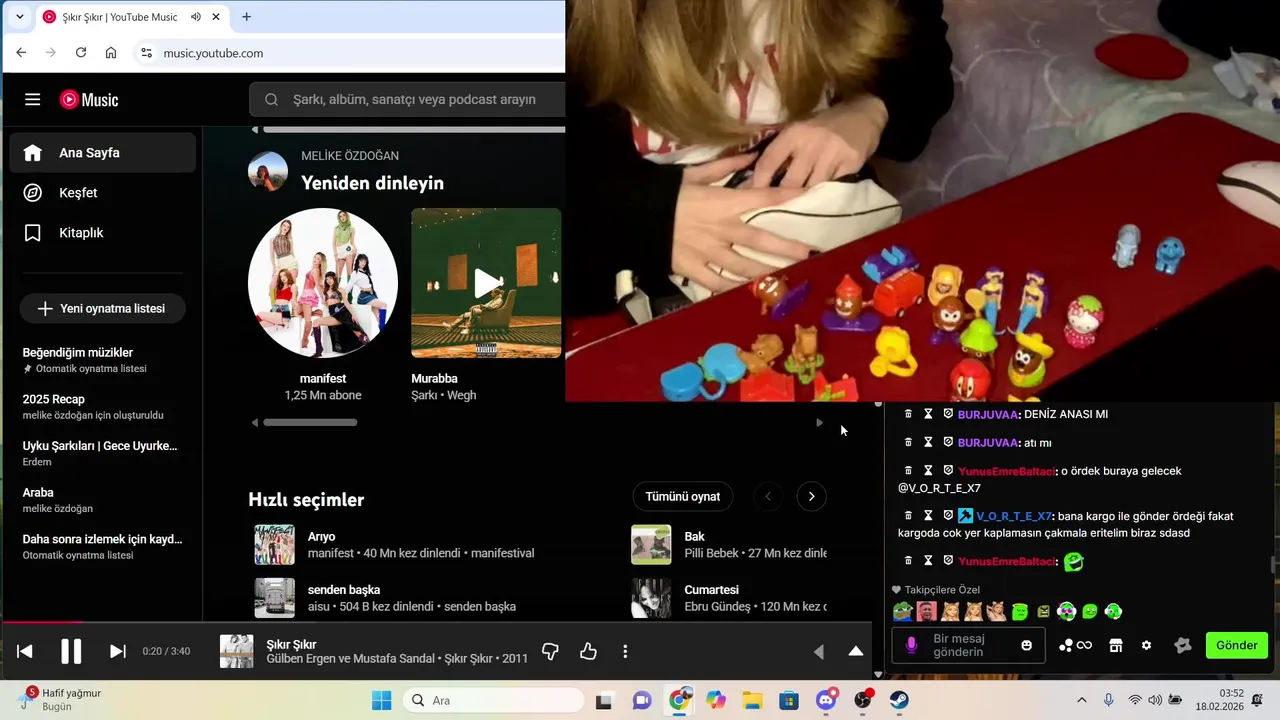This screenshot has height=720, width=1280.
Task: Play the song Arıyo by manifest
Action: 274,545
